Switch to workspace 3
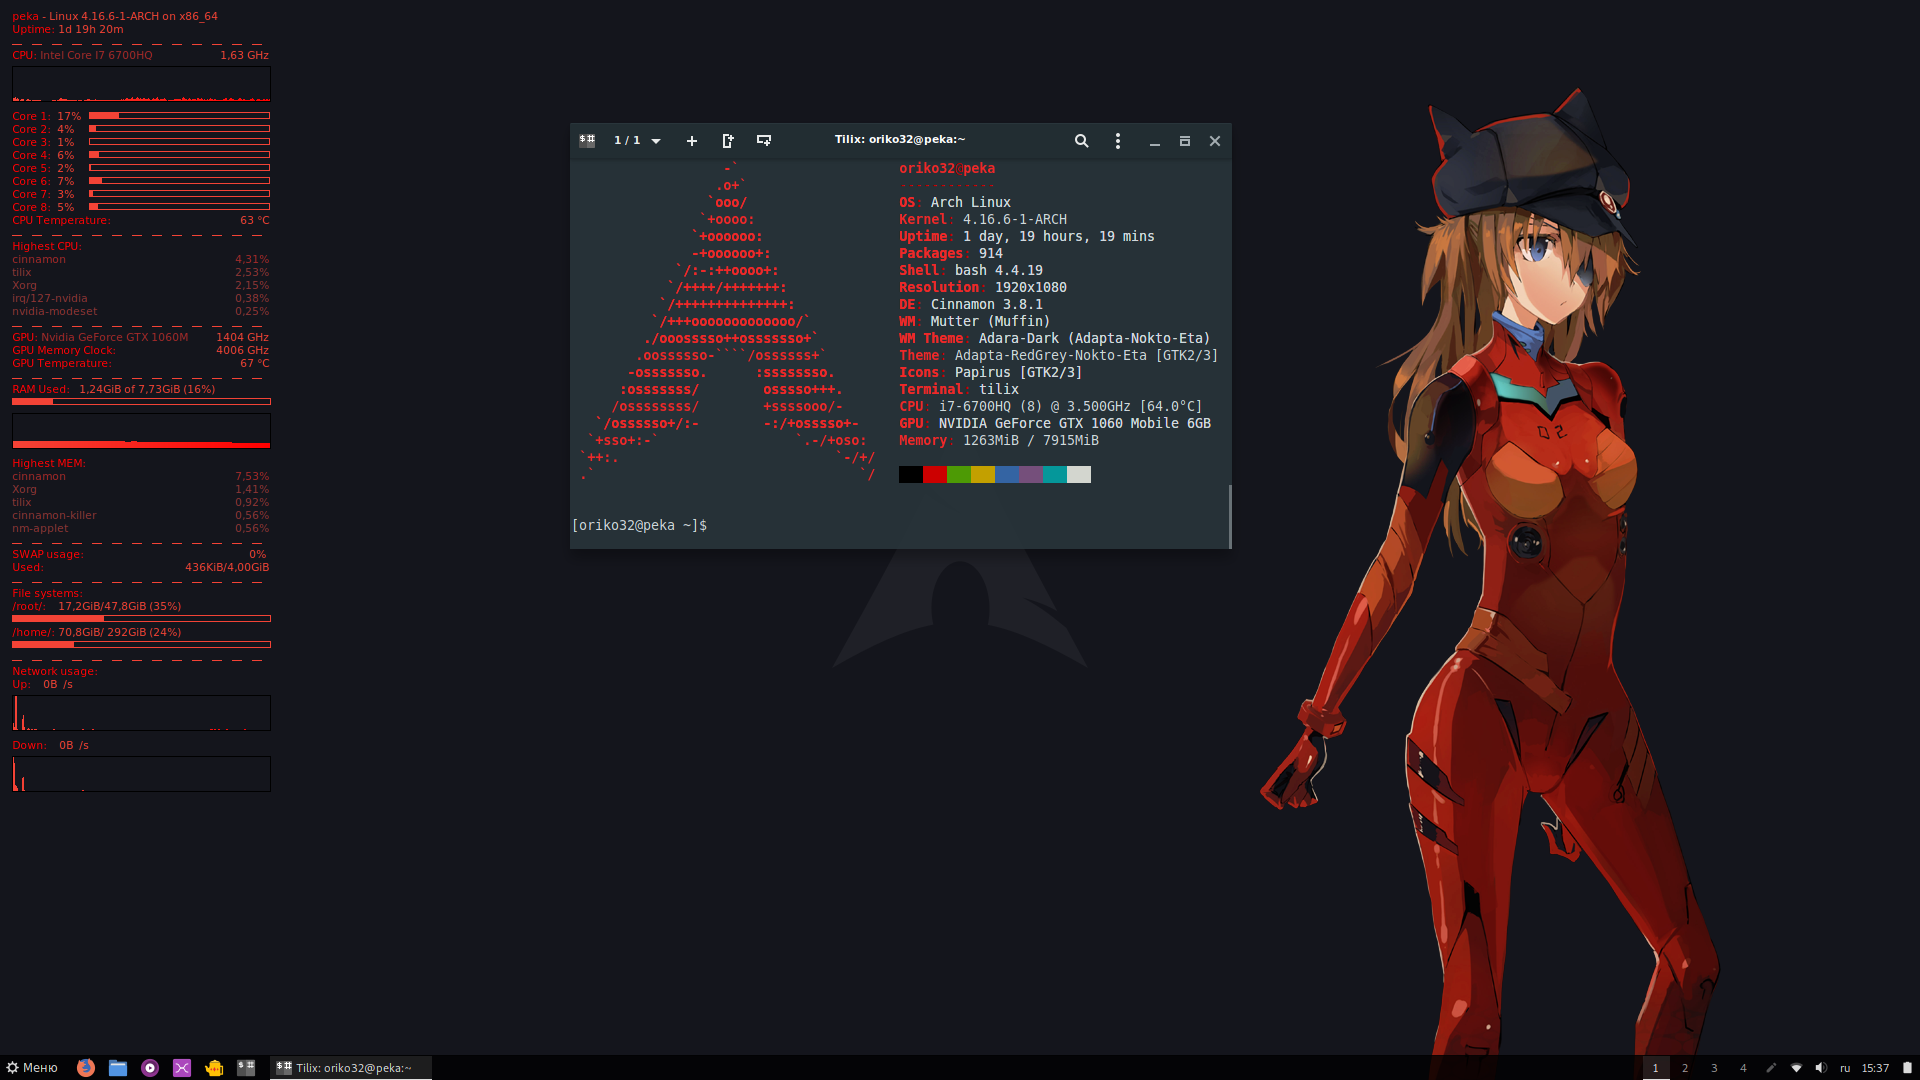 coord(1714,1068)
